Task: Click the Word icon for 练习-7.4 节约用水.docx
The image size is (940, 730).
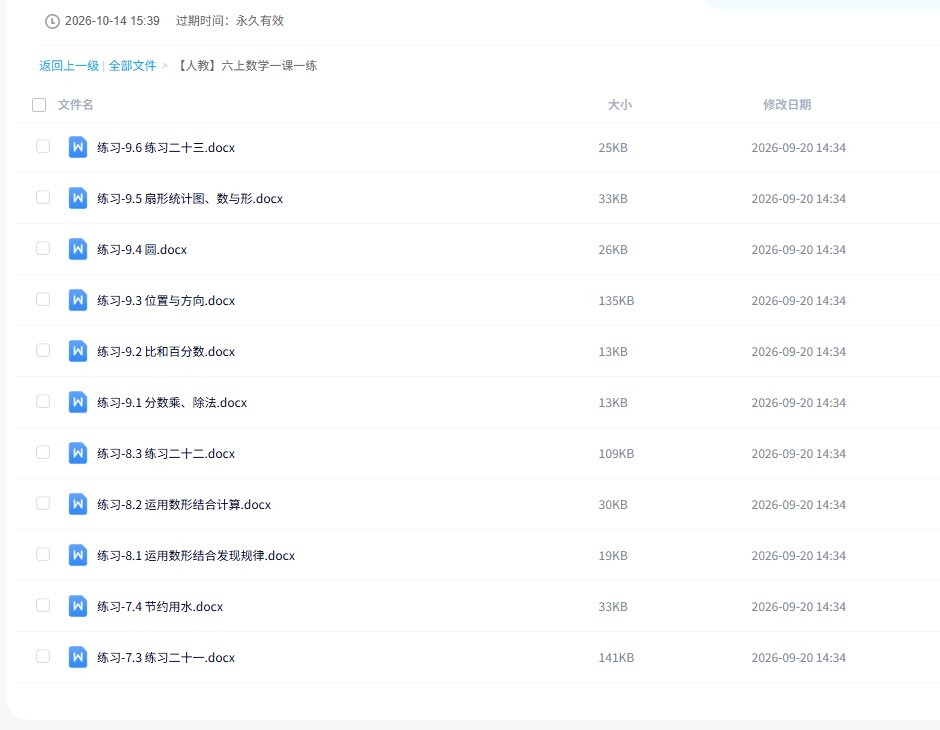Action: pyautogui.click(x=78, y=605)
